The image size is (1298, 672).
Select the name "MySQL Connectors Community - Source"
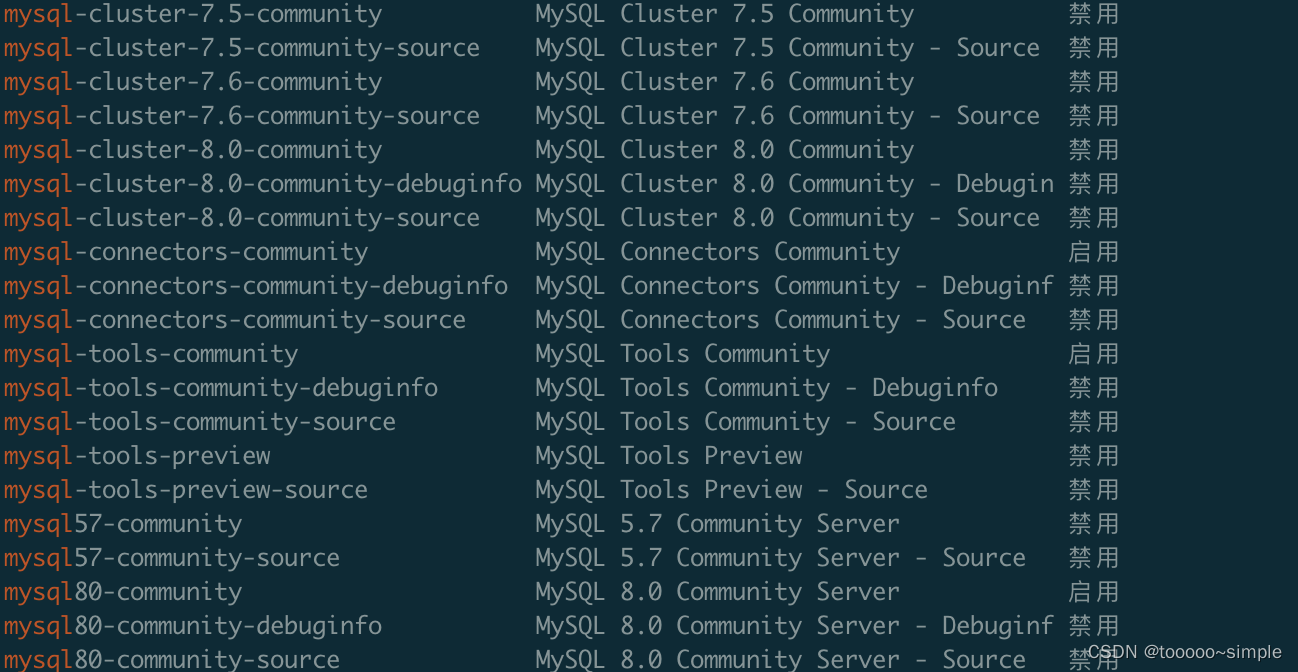780,320
